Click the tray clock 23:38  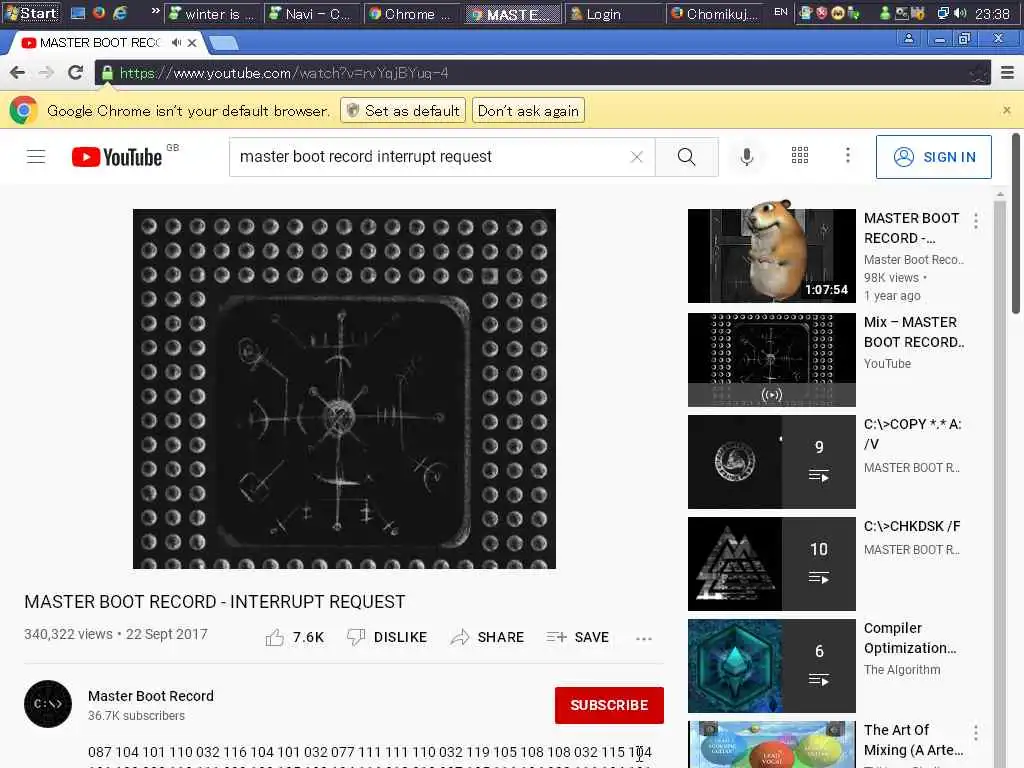point(992,14)
